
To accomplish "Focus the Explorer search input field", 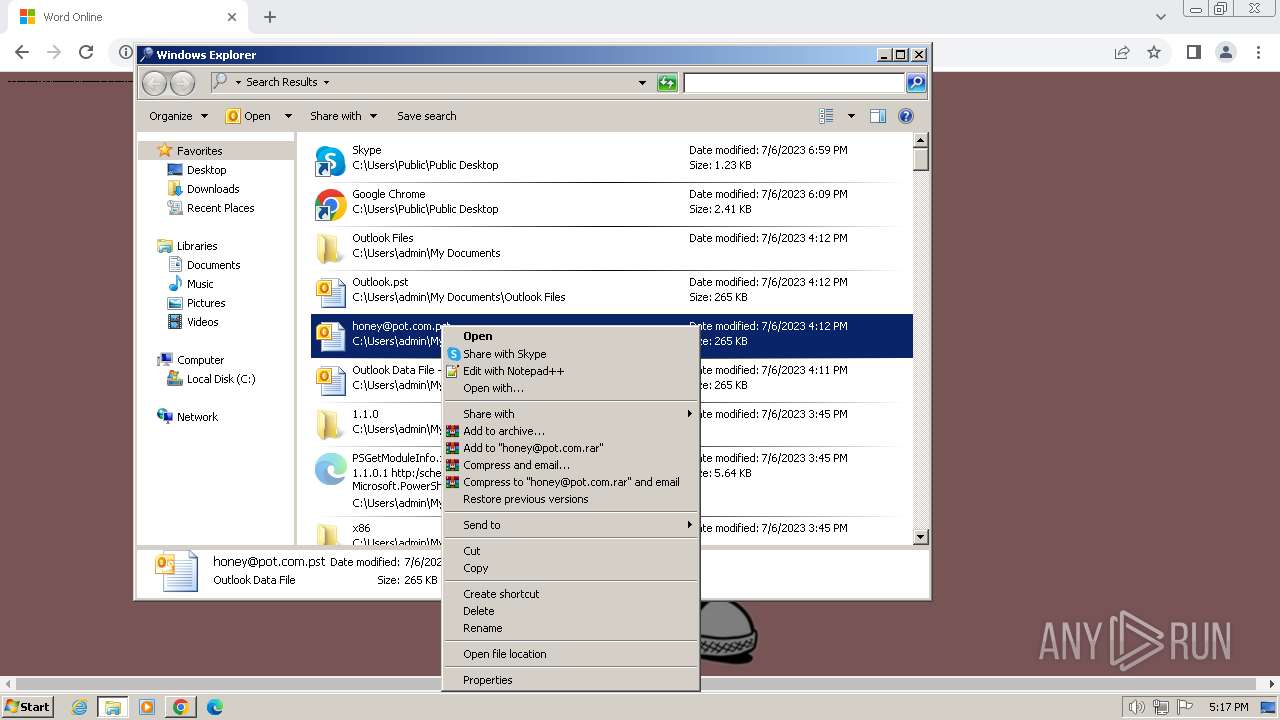I will pyautogui.click(x=794, y=82).
